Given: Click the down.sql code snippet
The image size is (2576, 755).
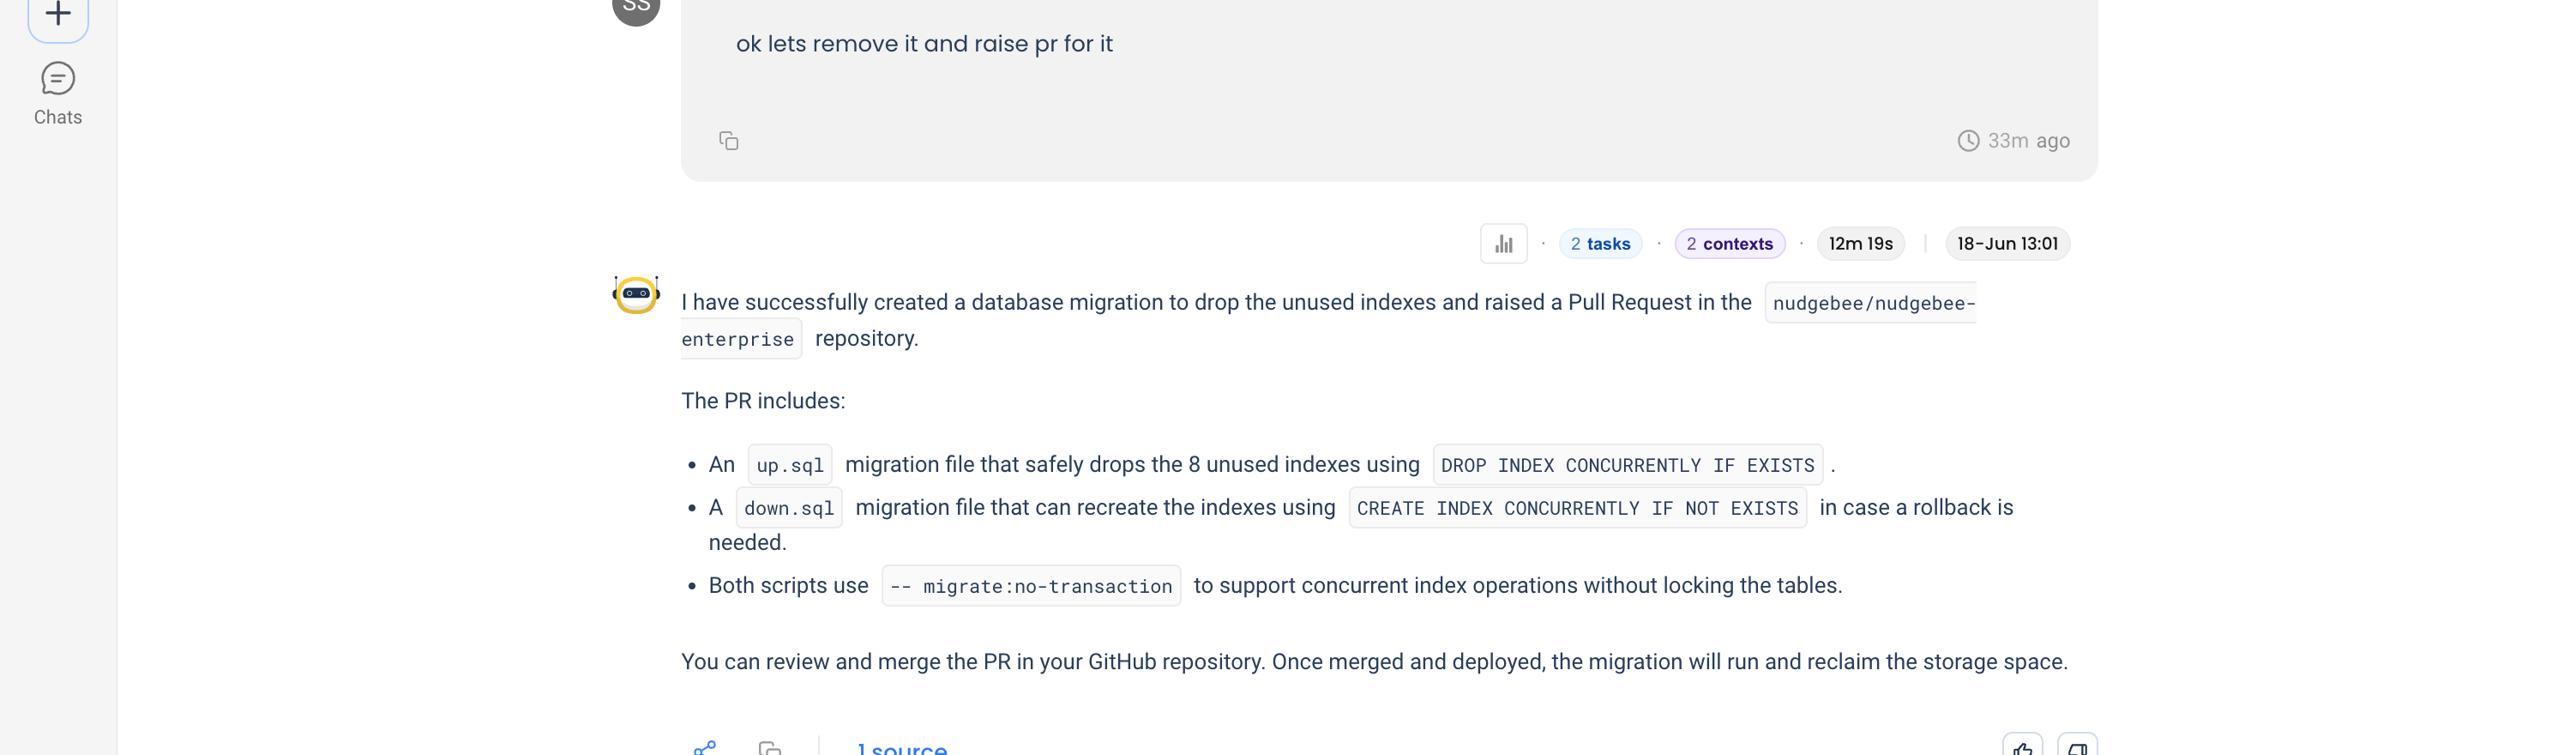Looking at the screenshot, I should point(789,508).
